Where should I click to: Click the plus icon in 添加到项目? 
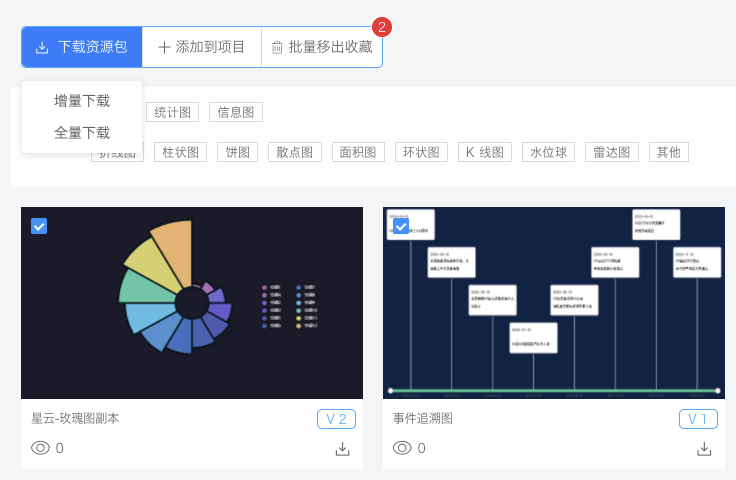(164, 47)
